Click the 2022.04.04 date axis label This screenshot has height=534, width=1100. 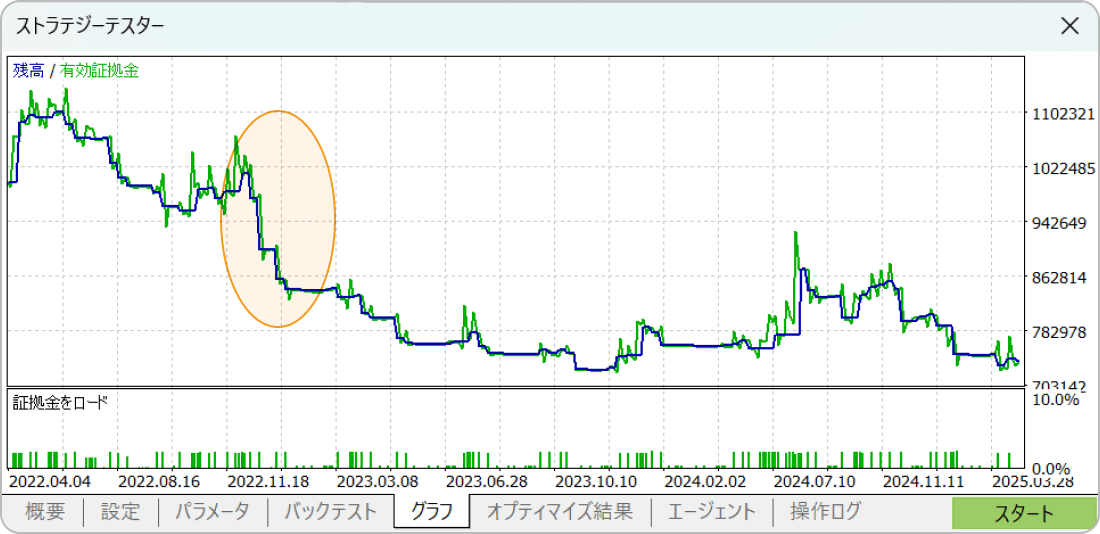[x=46, y=482]
